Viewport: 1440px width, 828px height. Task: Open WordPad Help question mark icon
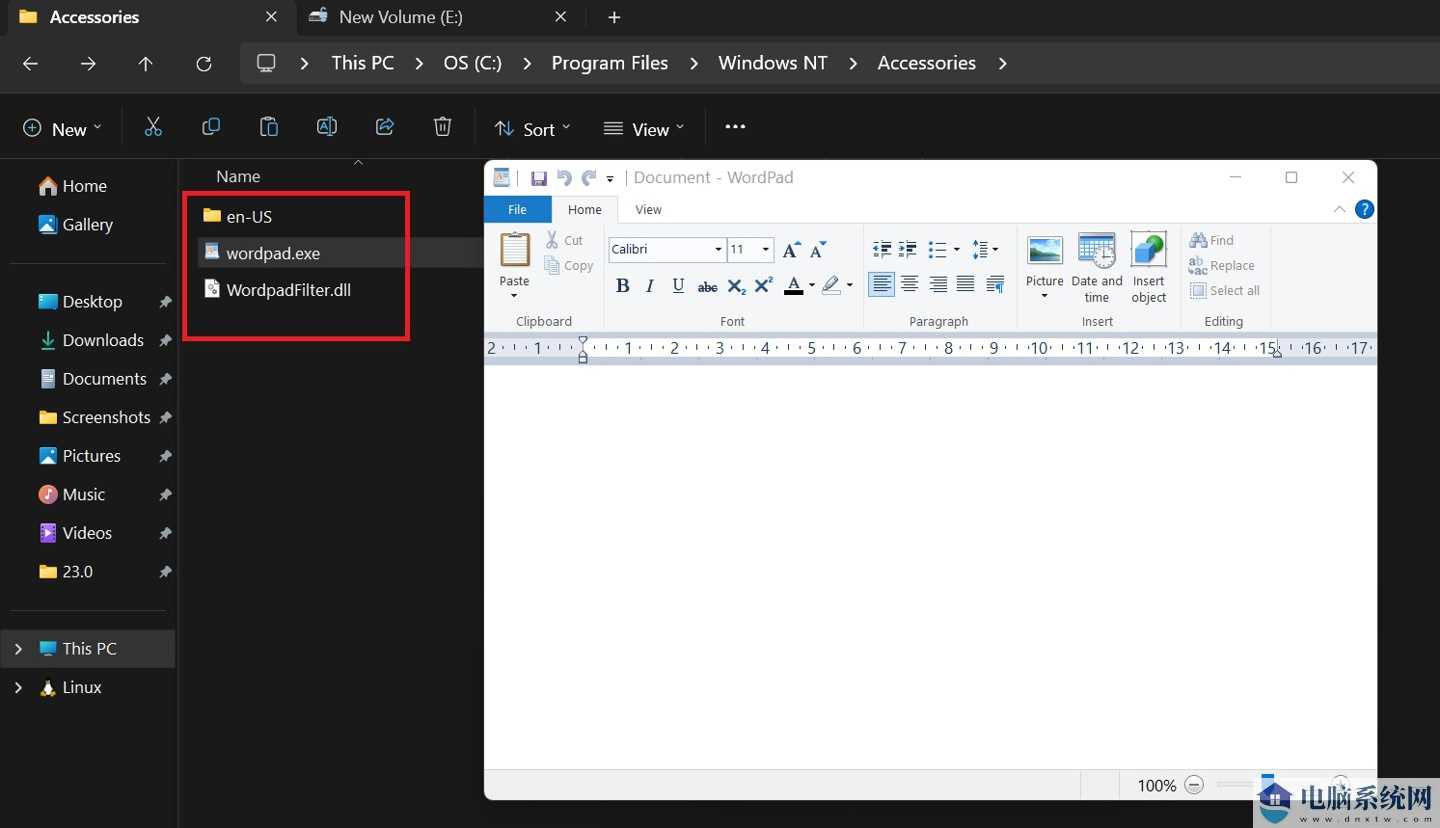[1364, 209]
